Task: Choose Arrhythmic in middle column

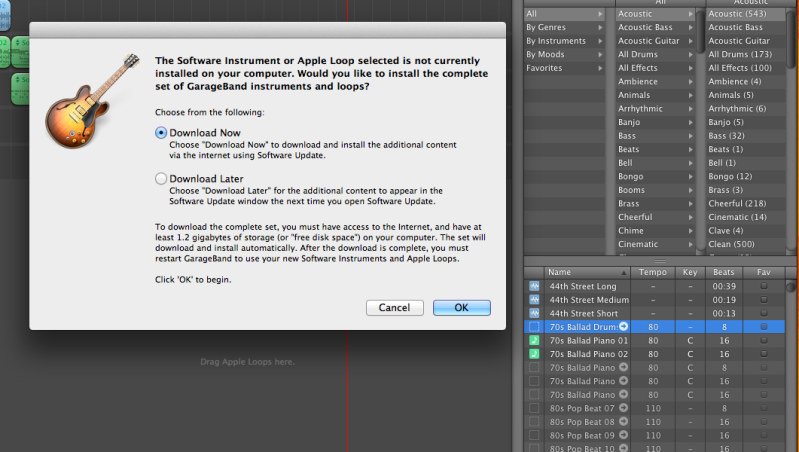Action: [655, 109]
